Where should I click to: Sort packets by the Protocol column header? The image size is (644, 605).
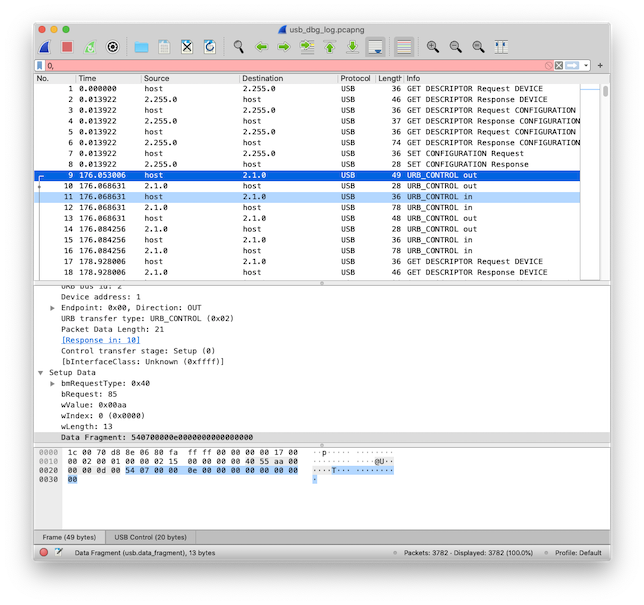tap(355, 78)
